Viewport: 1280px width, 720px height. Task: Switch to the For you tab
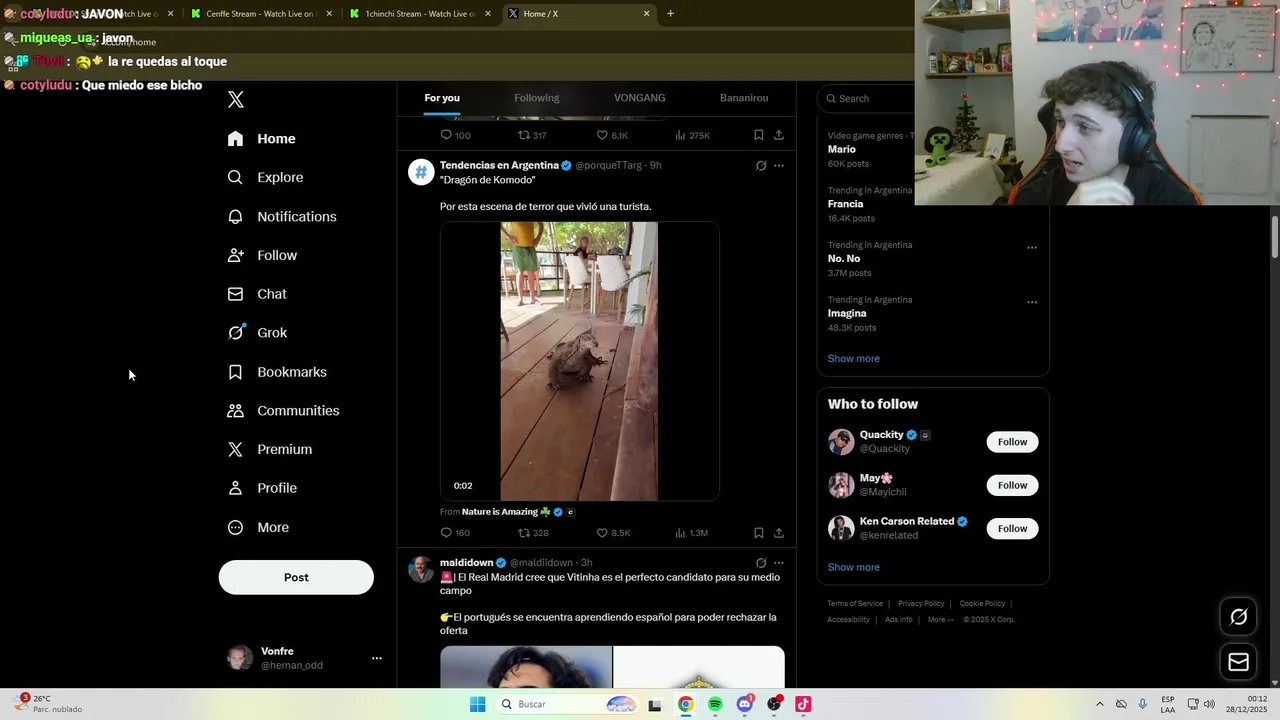pos(442,98)
